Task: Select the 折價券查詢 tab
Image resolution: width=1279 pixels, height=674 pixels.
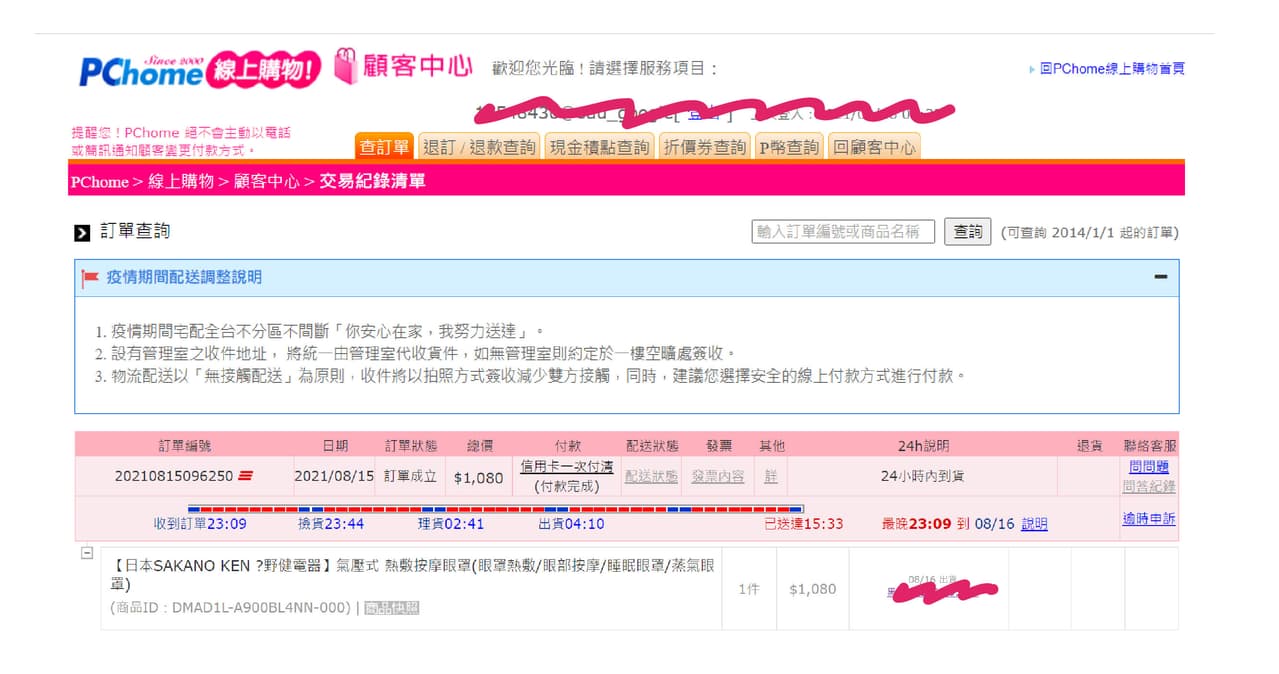Action: tap(704, 147)
